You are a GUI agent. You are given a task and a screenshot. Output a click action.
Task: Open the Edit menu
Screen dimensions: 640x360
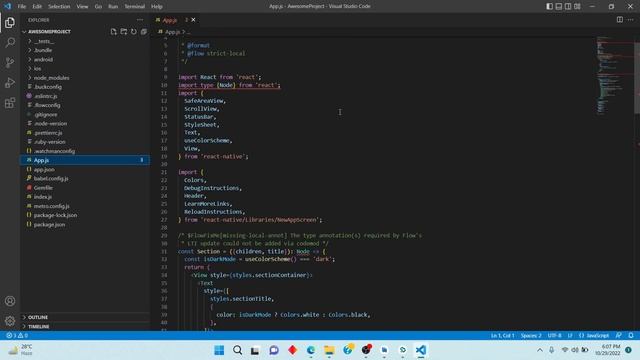[x=37, y=7]
